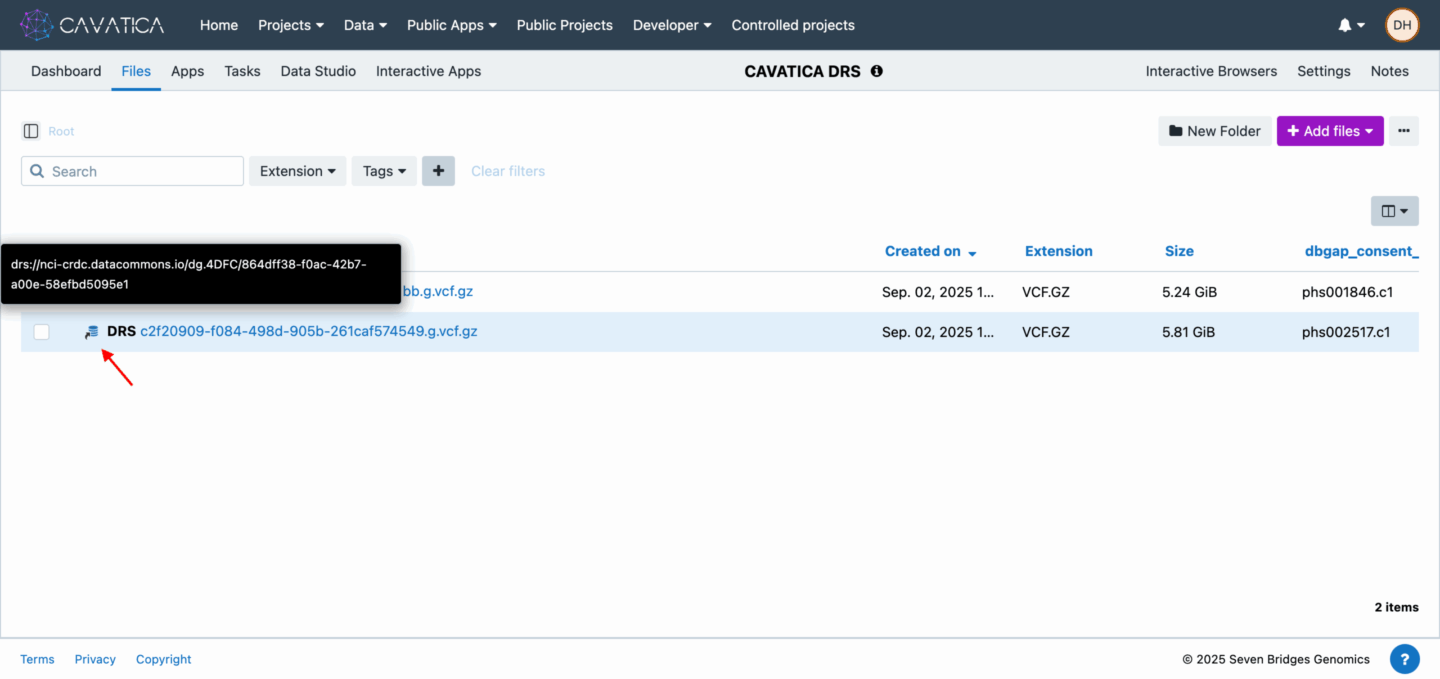Select the checkbox for the c2f20909 file row
This screenshot has width=1440, height=679.
tap(41, 331)
